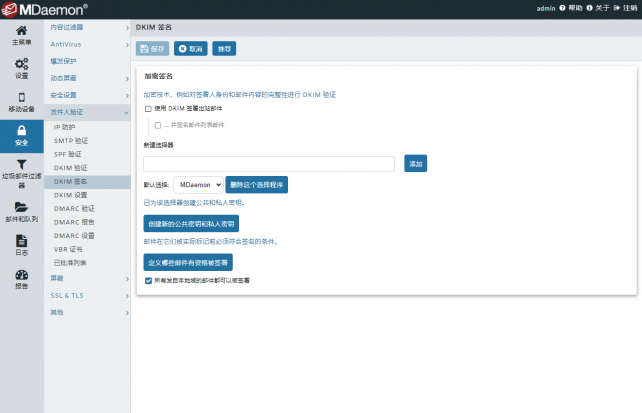The image size is (642, 413).
Task: Click the 推荐 button
Action: (x=224, y=49)
